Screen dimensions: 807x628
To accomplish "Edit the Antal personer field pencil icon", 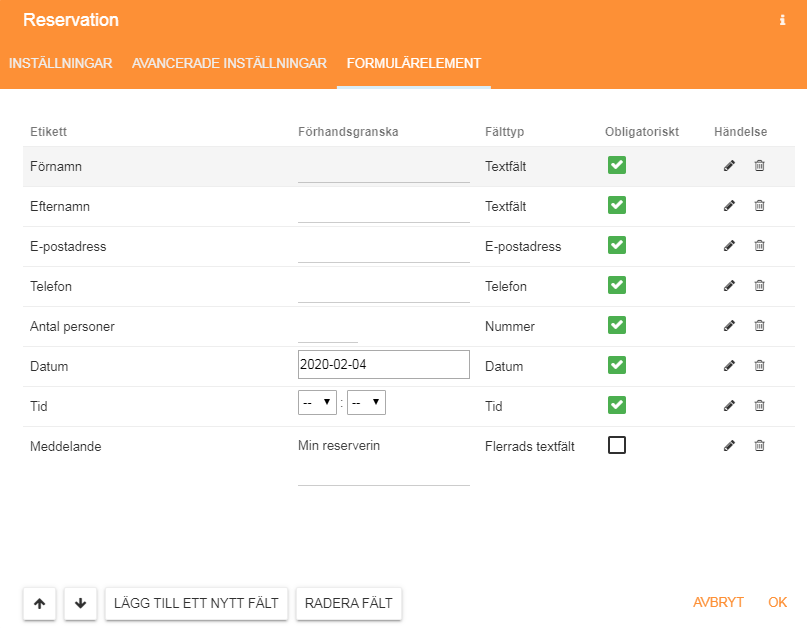I will tap(729, 326).
